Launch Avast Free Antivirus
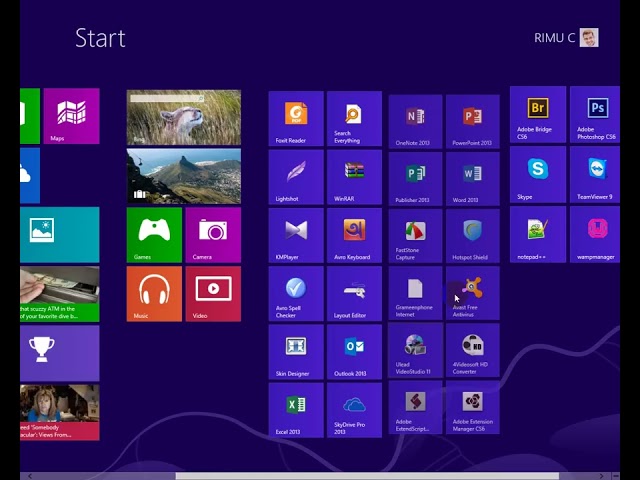 pos(473,293)
